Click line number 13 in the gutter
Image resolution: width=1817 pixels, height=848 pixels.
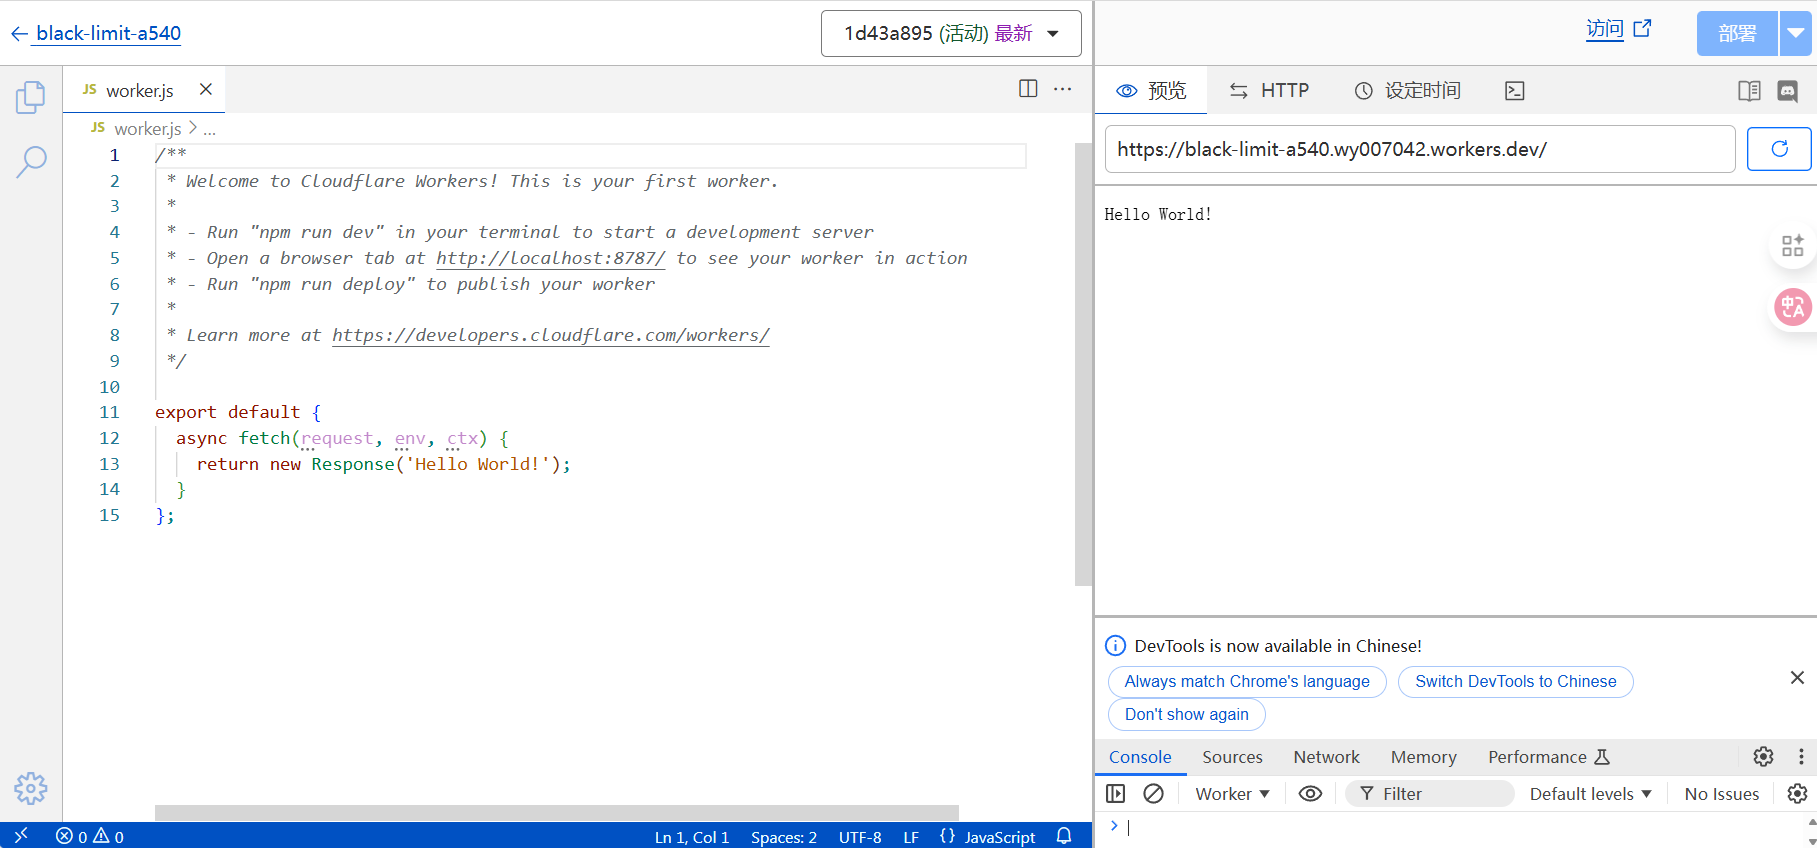tap(109, 464)
